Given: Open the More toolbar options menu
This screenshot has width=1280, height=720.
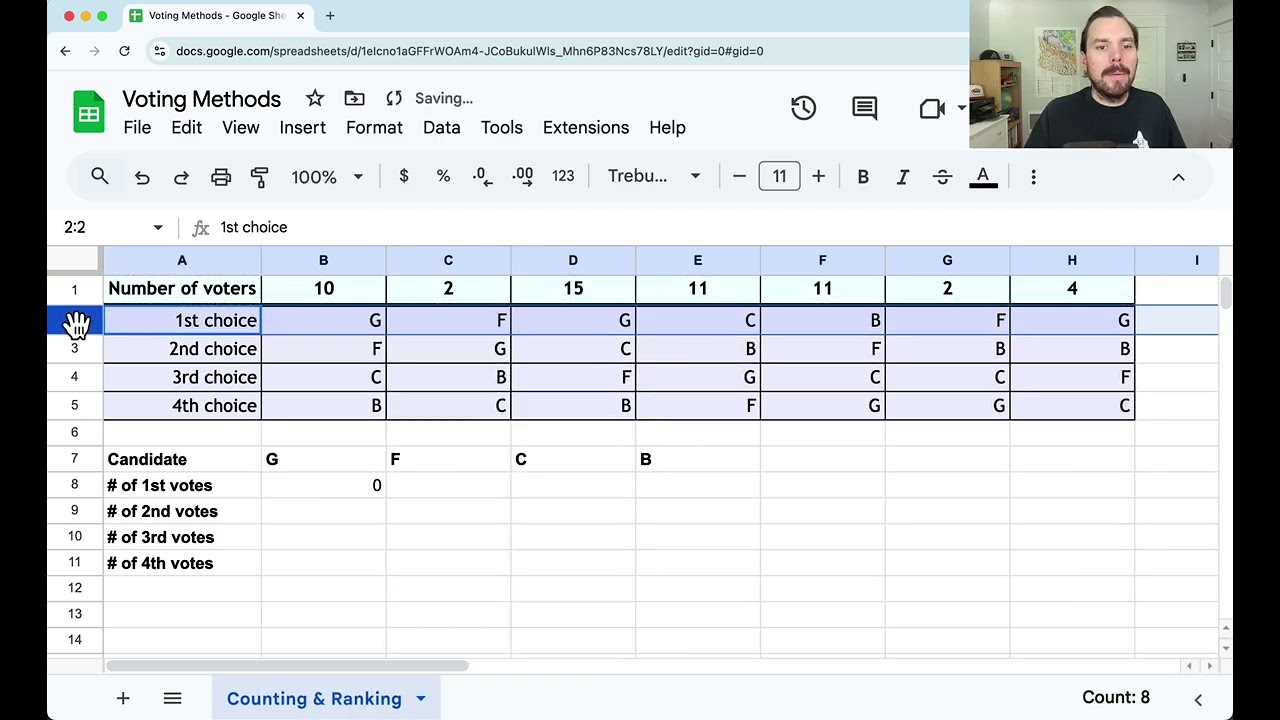Looking at the screenshot, I should (1033, 177).
